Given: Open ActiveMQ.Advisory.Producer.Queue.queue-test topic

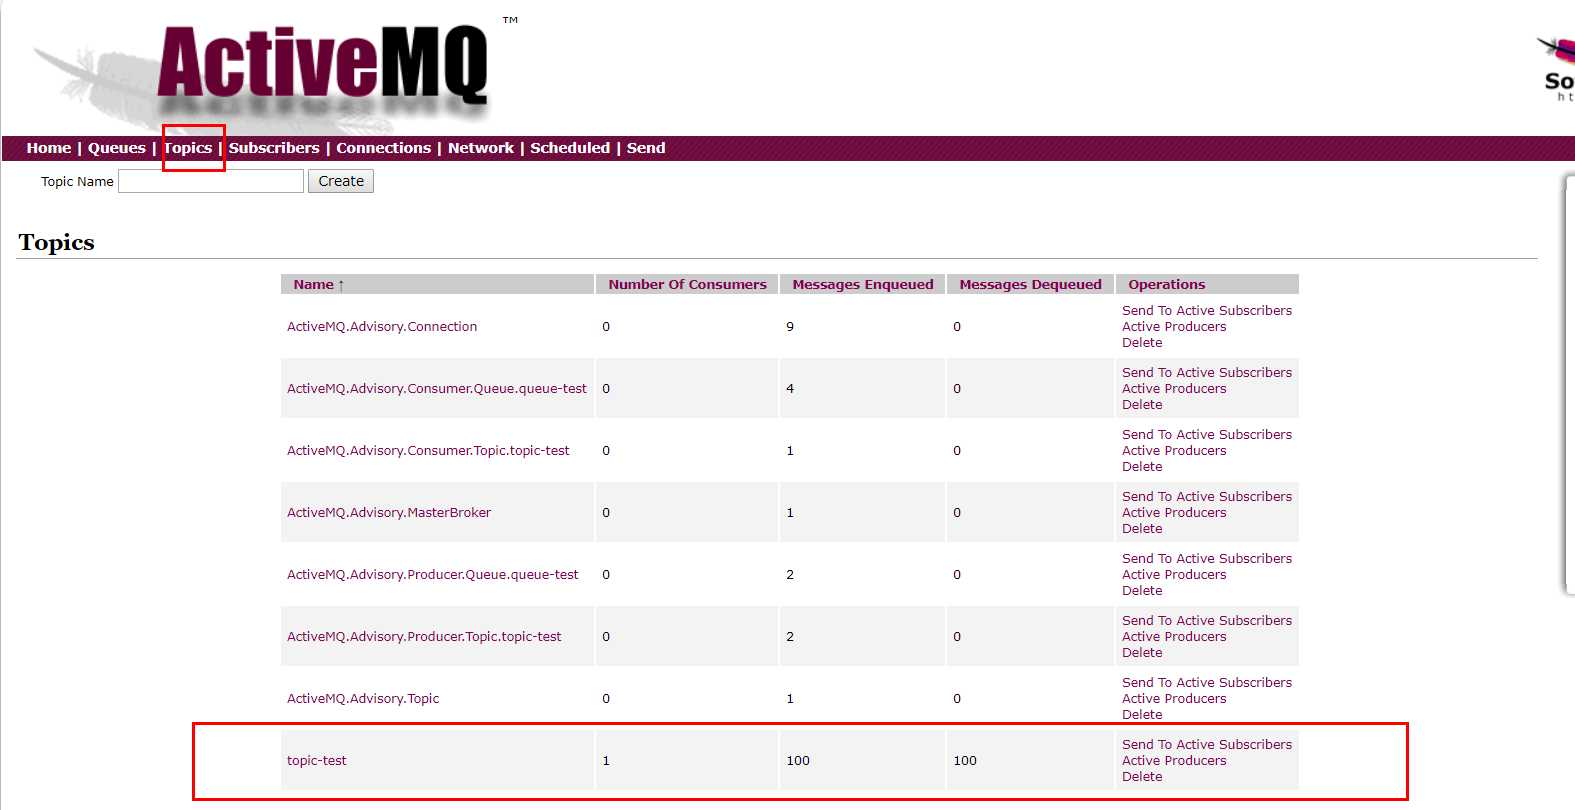Looking at the screenshot, I should [433, 575].
